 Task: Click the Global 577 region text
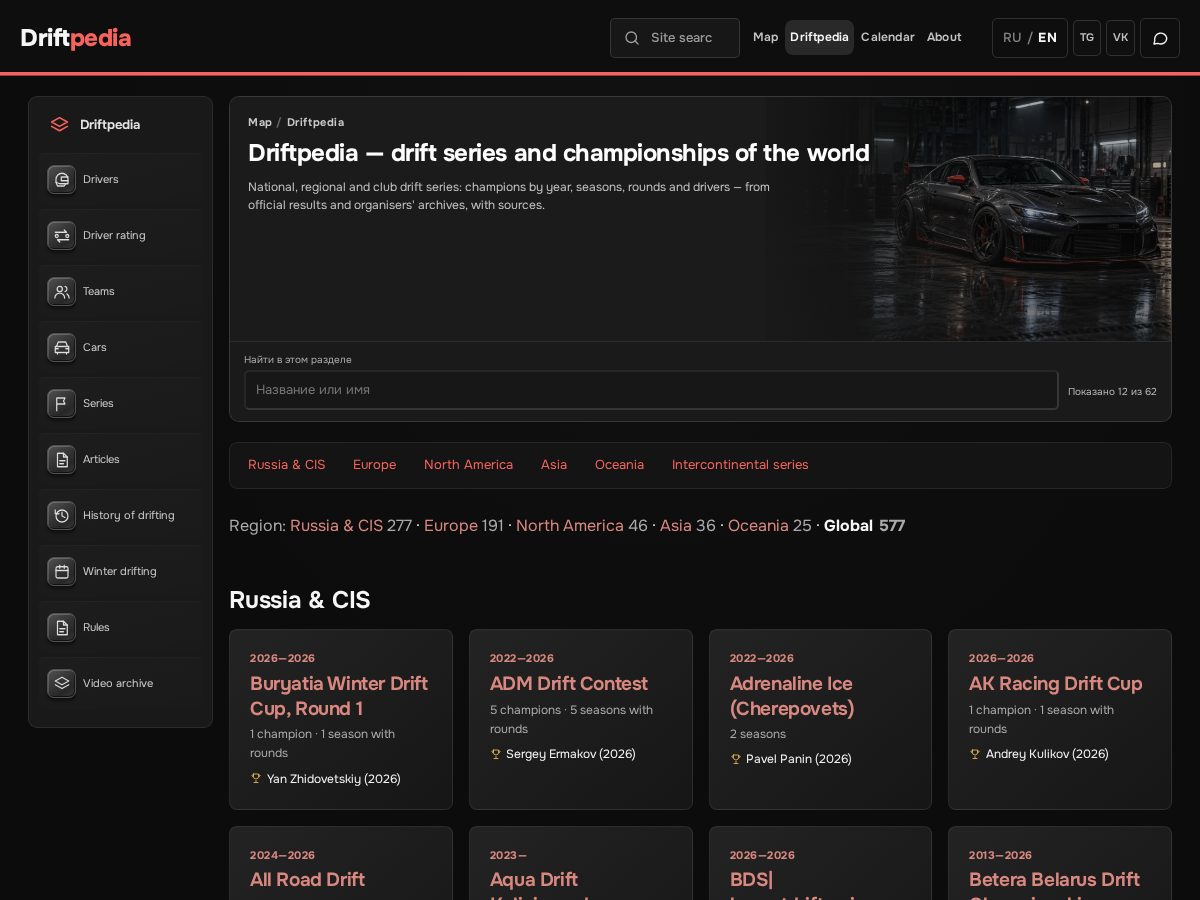864,526
